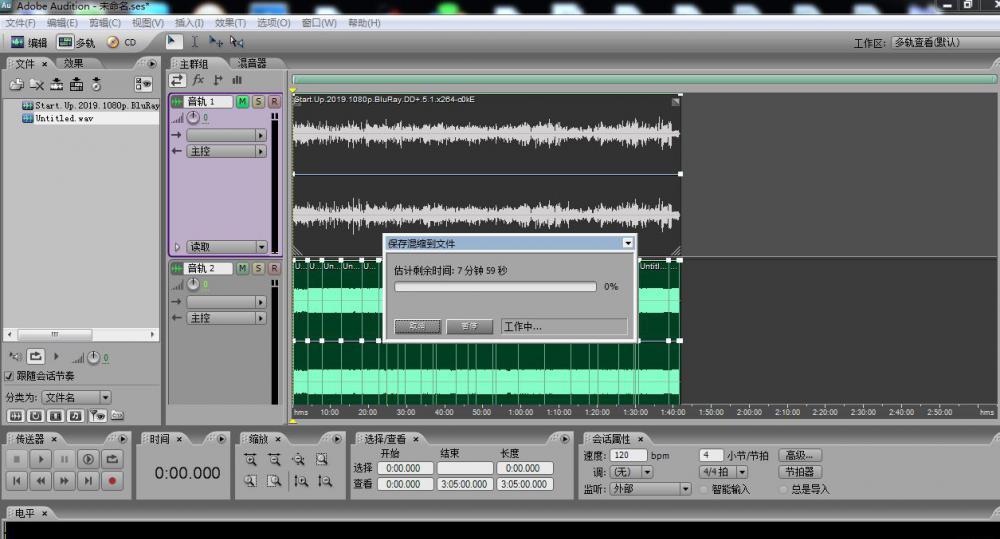Show the Sends track controls
The height and width of the screenshot is (539, 1000).
218,80
